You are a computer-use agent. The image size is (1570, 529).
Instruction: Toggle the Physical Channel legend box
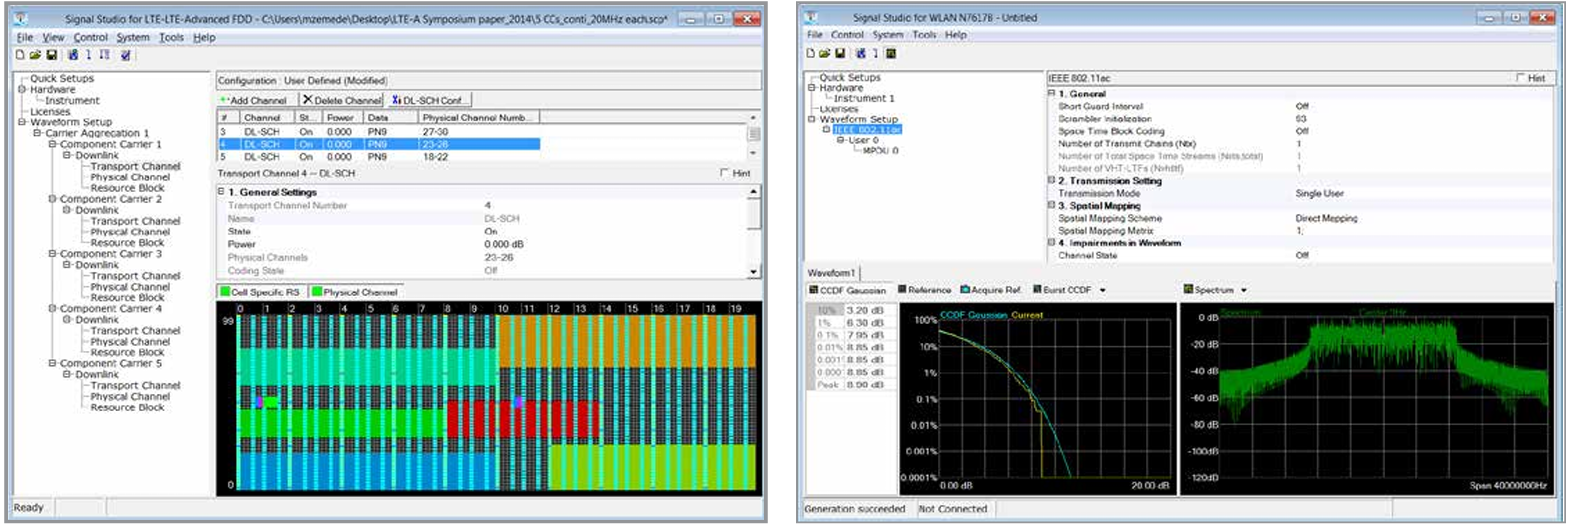[355, 292]
